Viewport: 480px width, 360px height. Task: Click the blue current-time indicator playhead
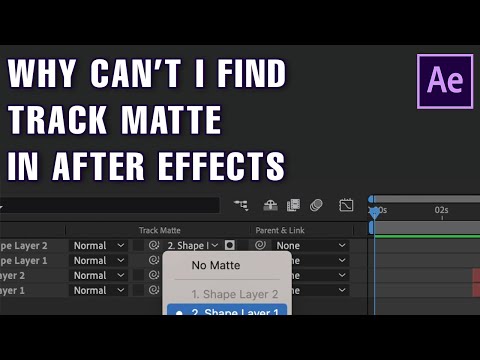[x=375, y=213]
